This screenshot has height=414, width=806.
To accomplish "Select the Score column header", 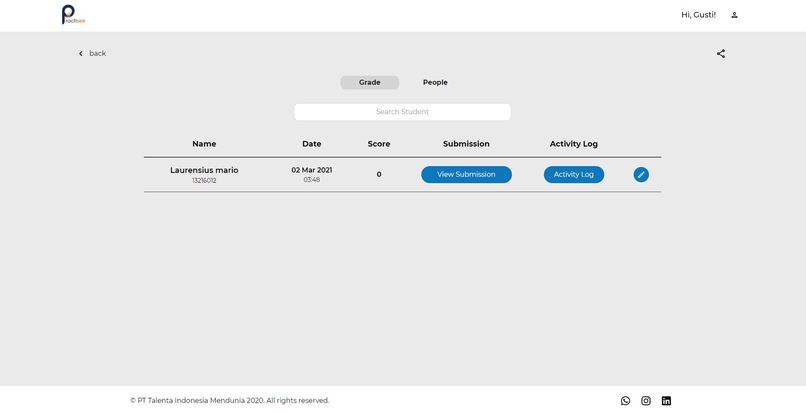I will [x=379, y=144].
